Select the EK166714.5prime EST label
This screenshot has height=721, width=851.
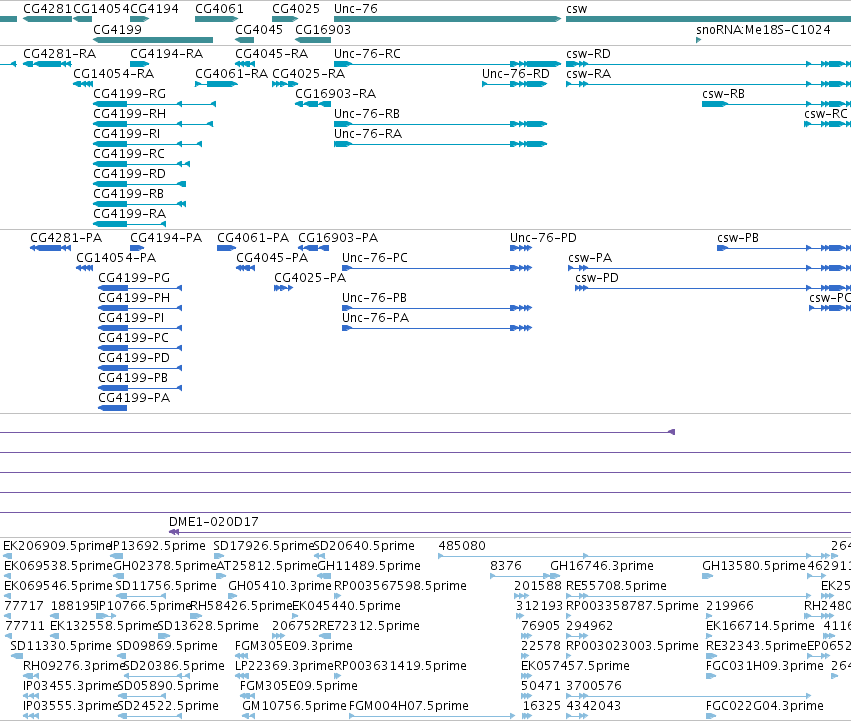point(760,625)
